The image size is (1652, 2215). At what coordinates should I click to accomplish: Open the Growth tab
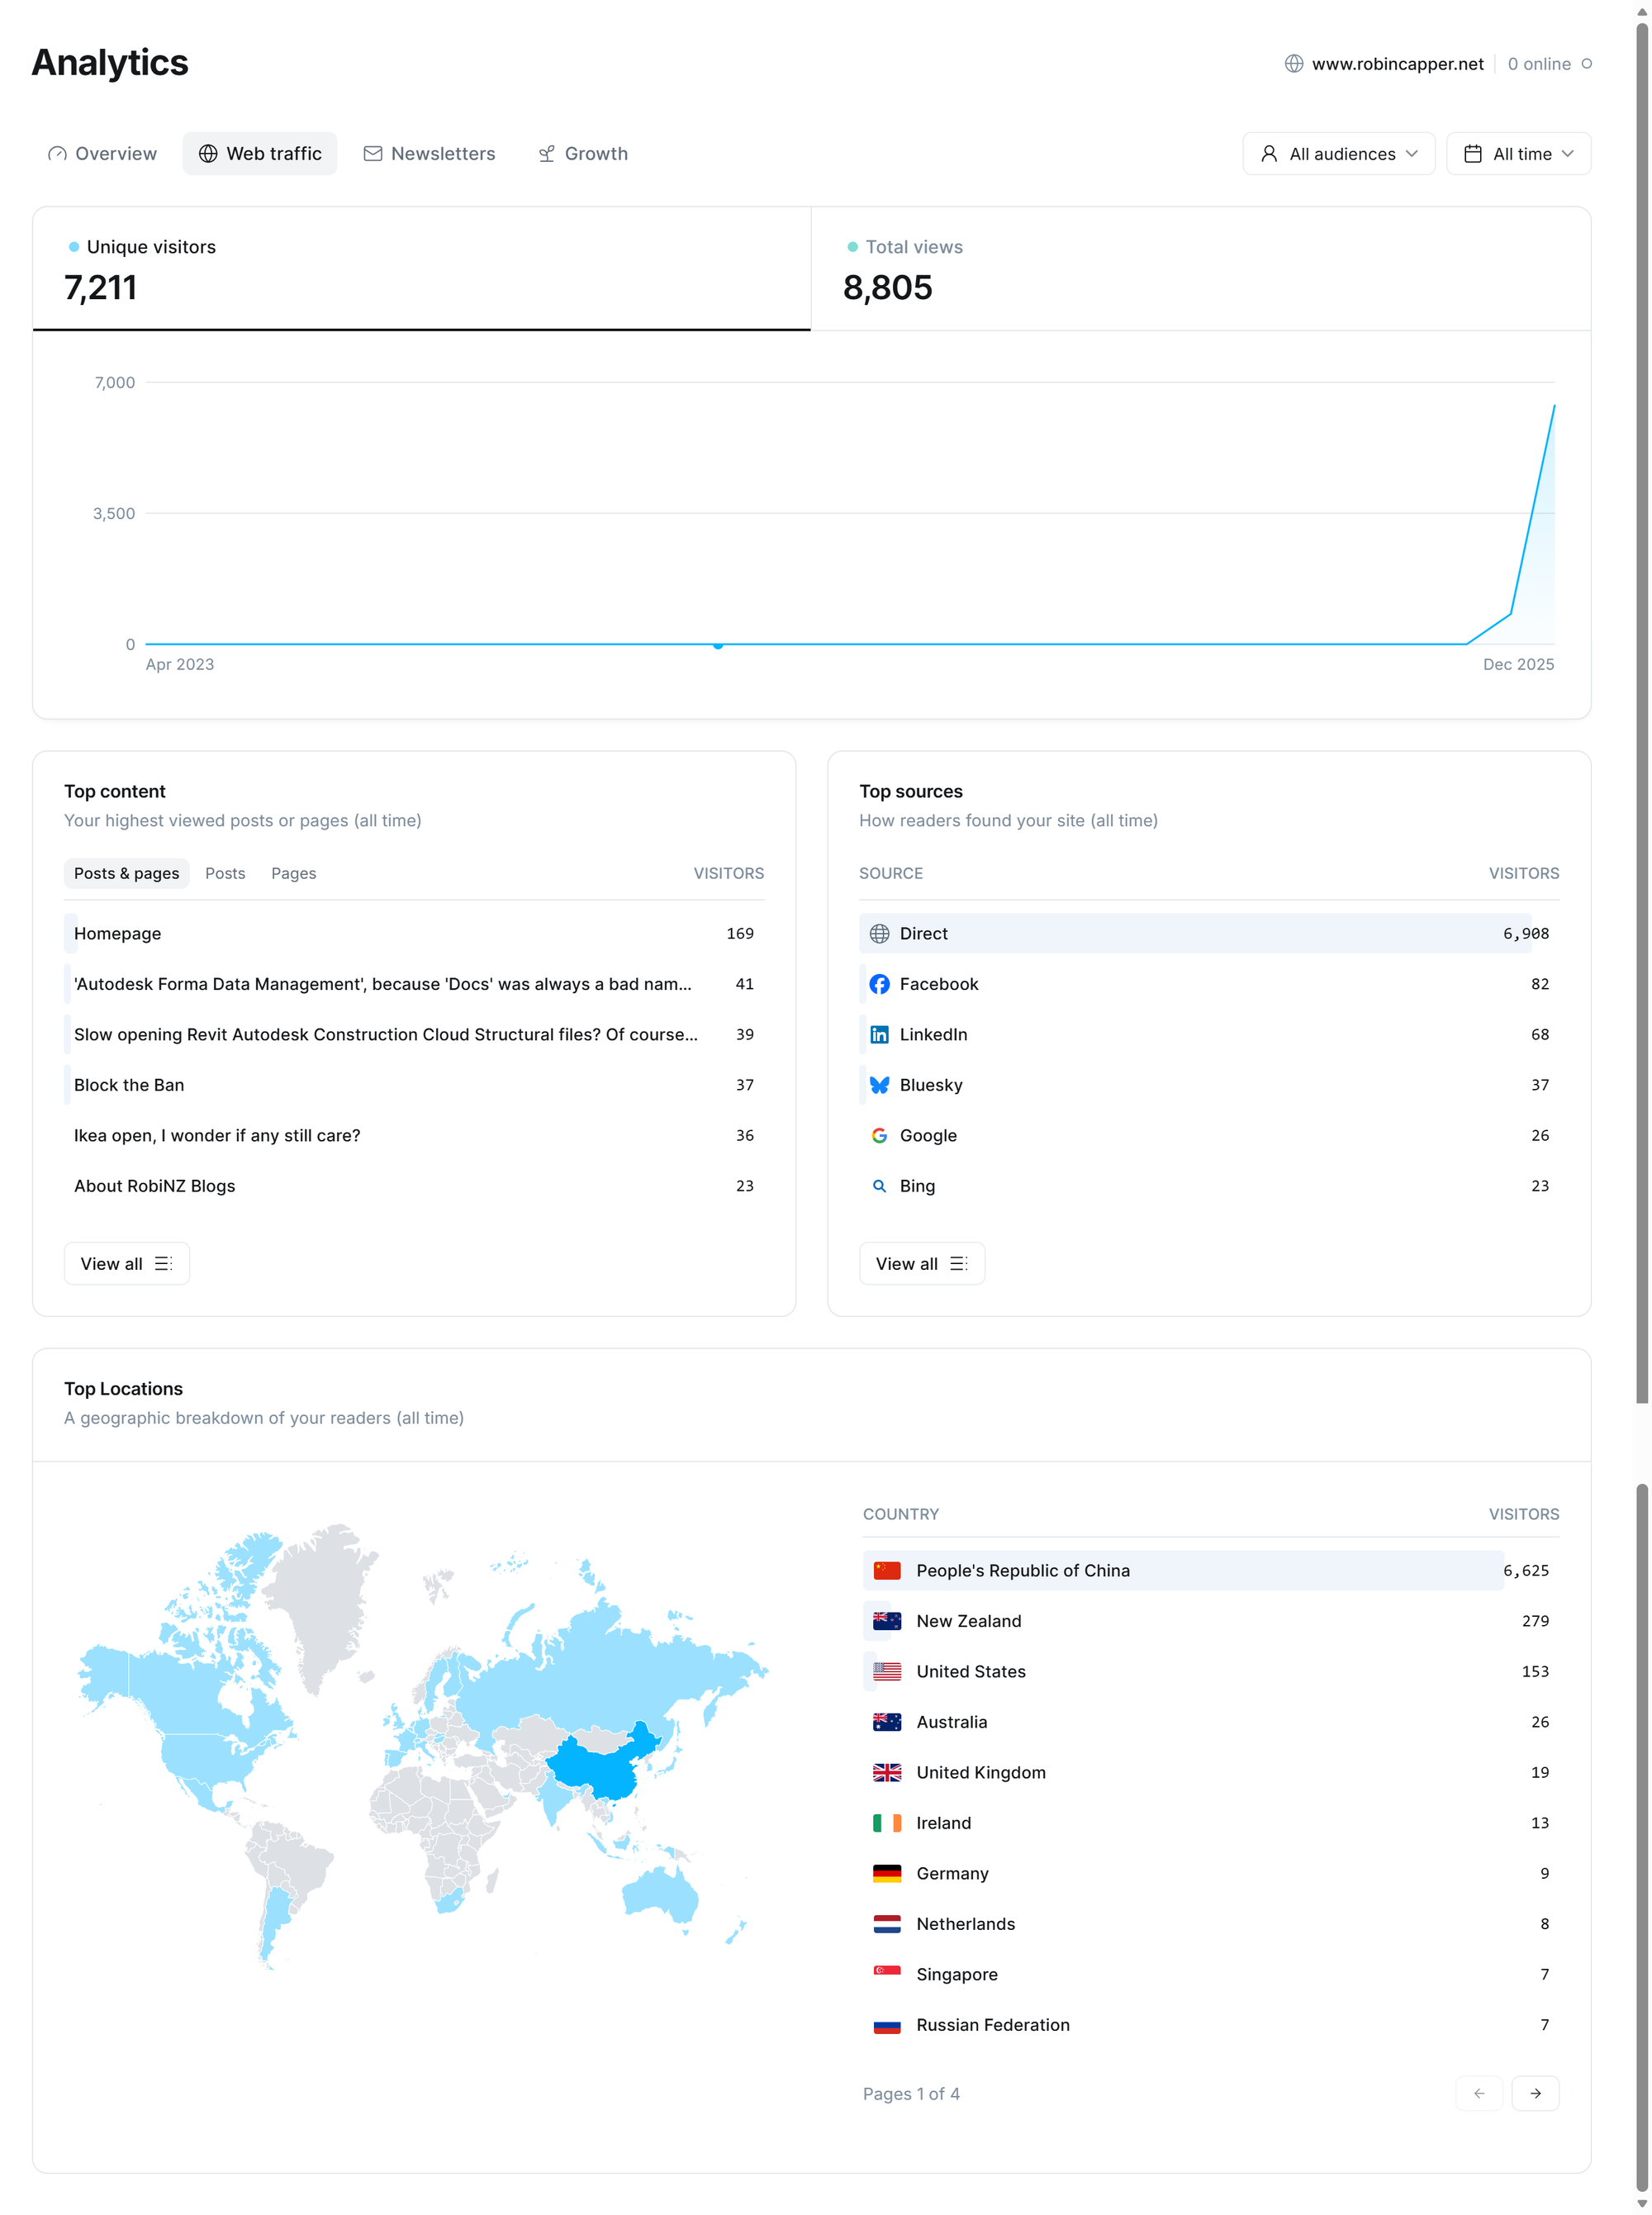pos(583,154)
